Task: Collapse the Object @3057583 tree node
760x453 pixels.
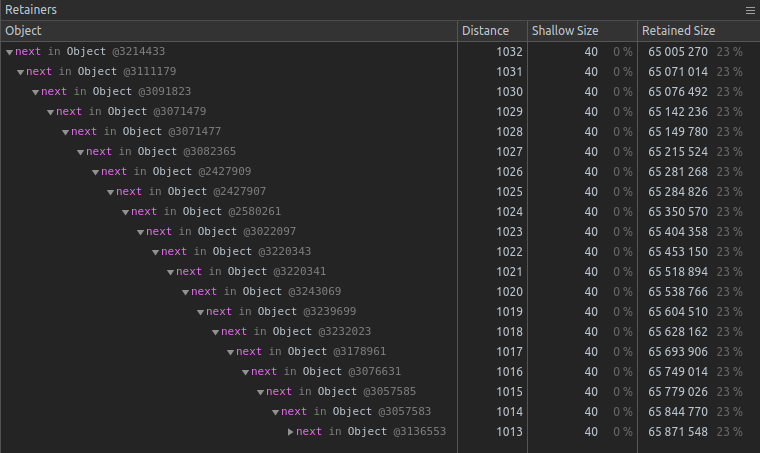Action: pos(276,412)
